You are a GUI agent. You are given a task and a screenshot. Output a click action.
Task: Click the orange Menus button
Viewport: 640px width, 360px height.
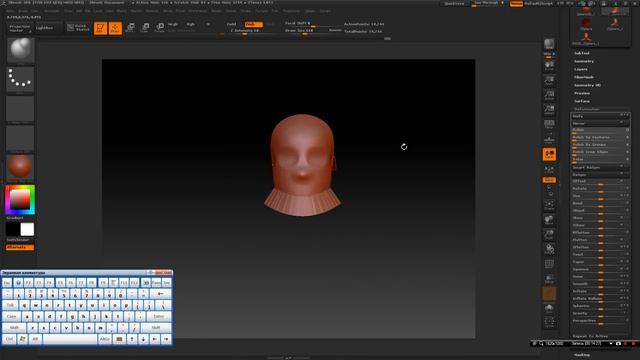coord(516,4)
